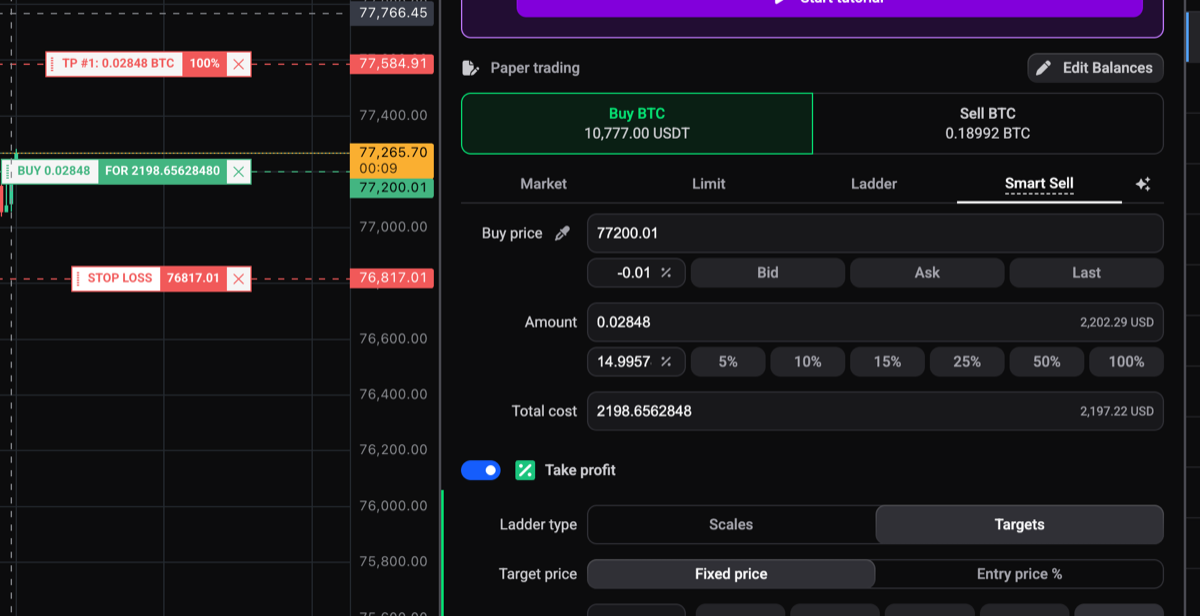Screen dimensions: 1200x616
Task: Select the Buy BTC side
Action: point(637,124)
